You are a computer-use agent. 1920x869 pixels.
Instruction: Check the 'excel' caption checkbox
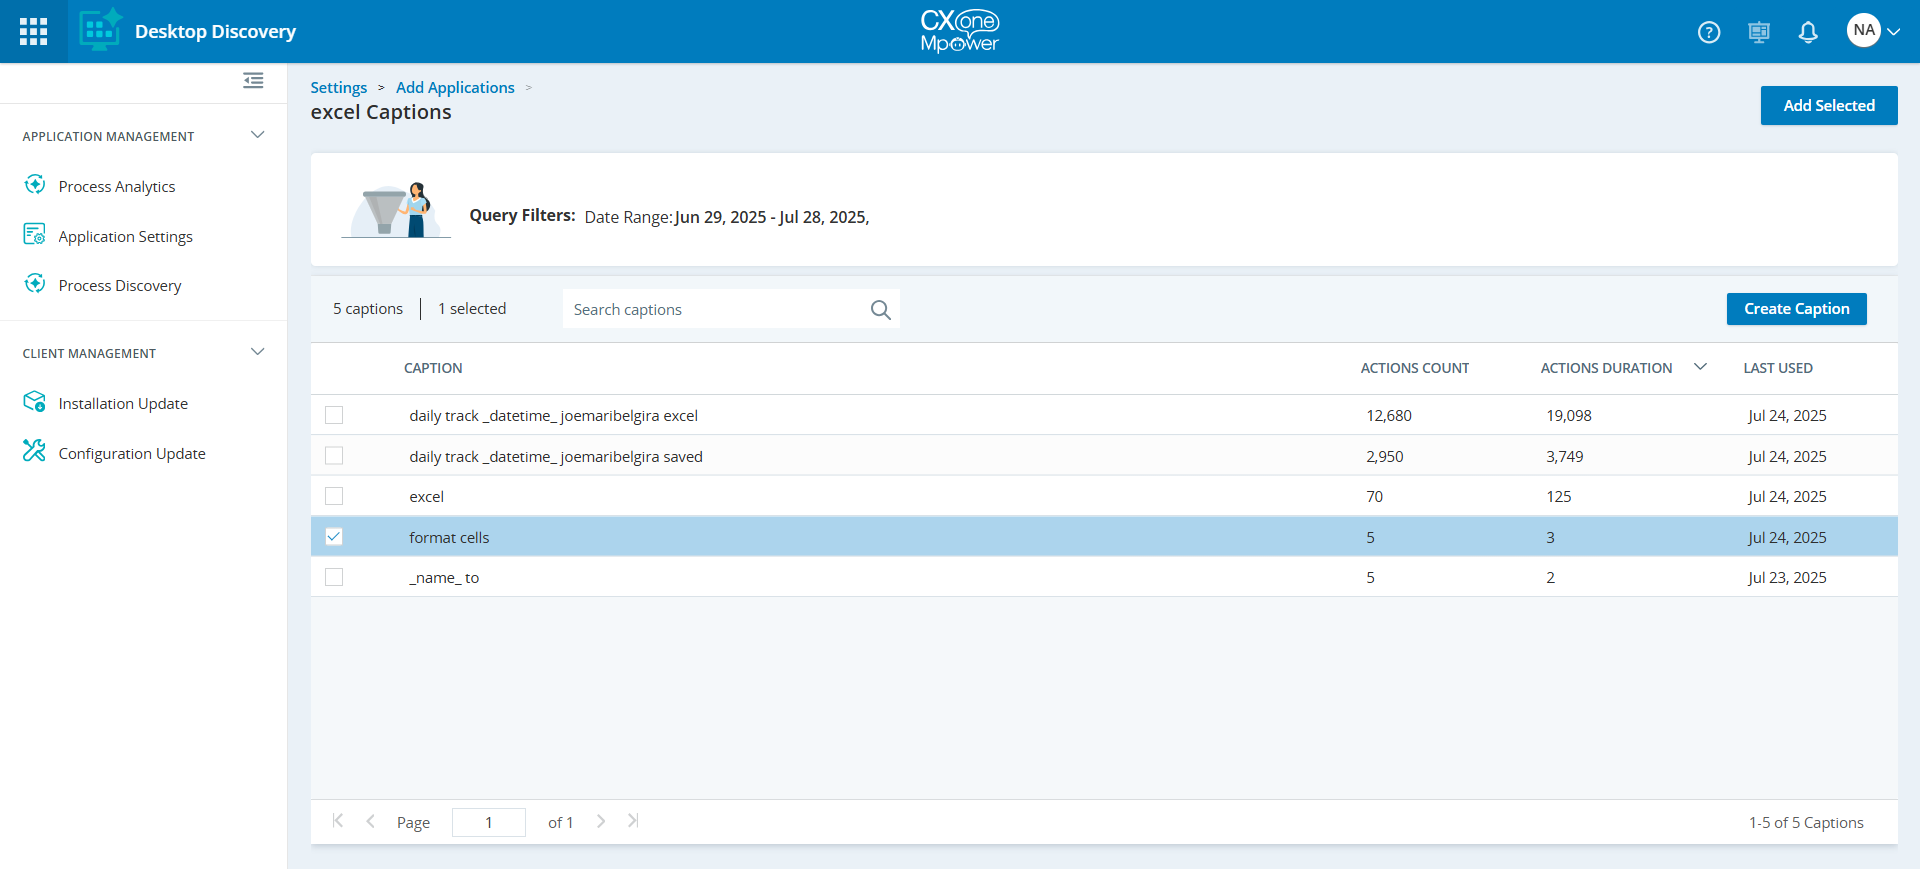[334, 496]
